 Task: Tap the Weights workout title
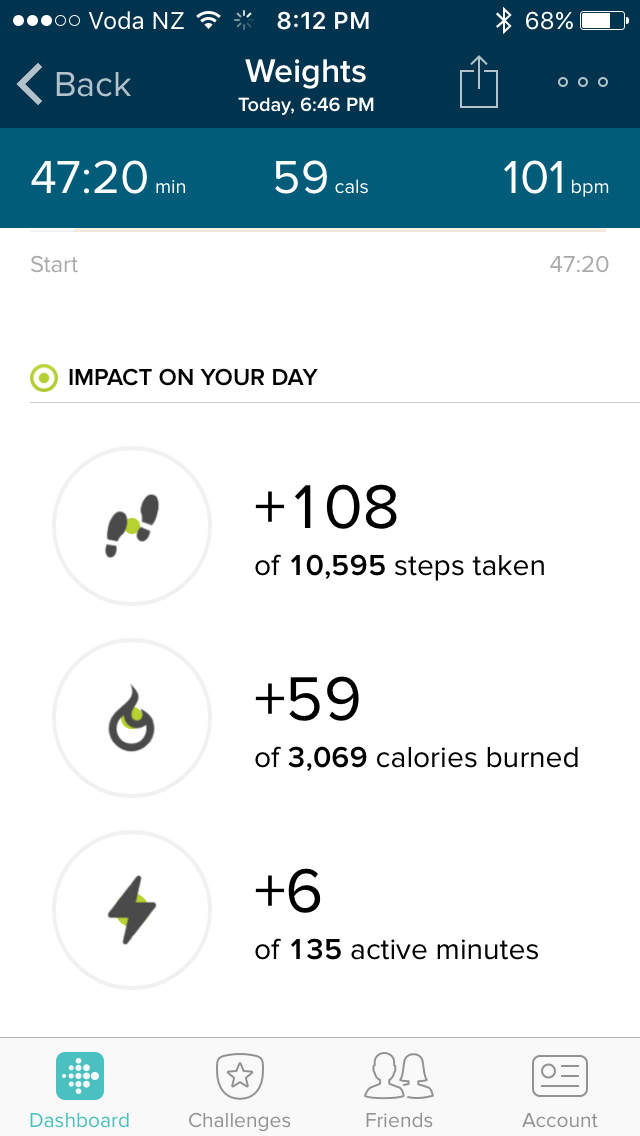tap(306, 72)
